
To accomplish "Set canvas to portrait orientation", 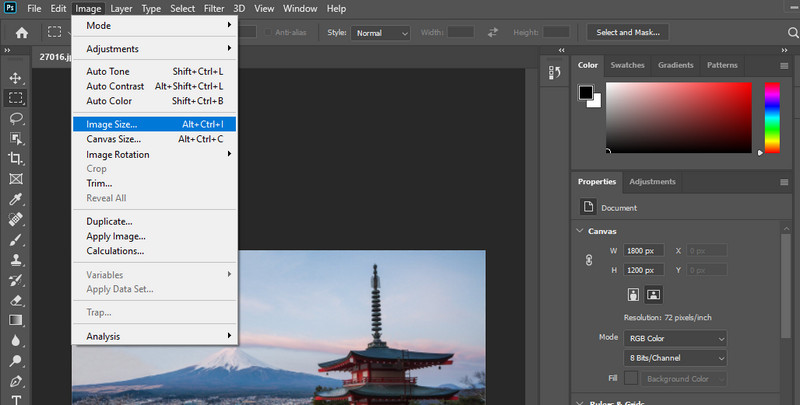I will (x=634, y=295).
